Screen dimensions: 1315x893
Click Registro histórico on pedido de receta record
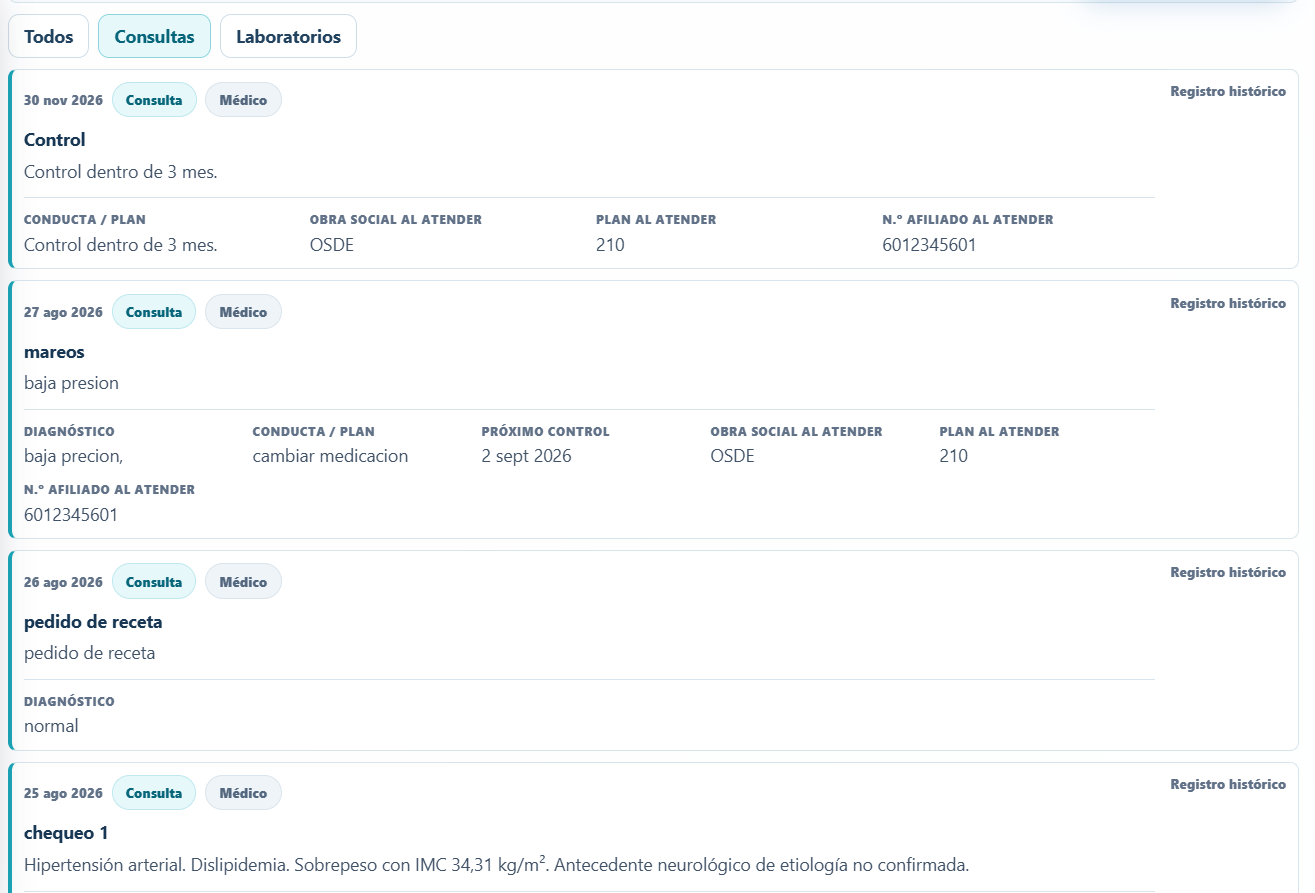tap(1228, 573)
